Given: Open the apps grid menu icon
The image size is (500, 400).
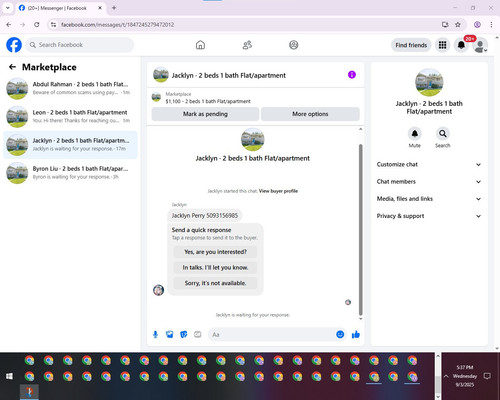Looking at the screenshot, I should pos(442,45).
